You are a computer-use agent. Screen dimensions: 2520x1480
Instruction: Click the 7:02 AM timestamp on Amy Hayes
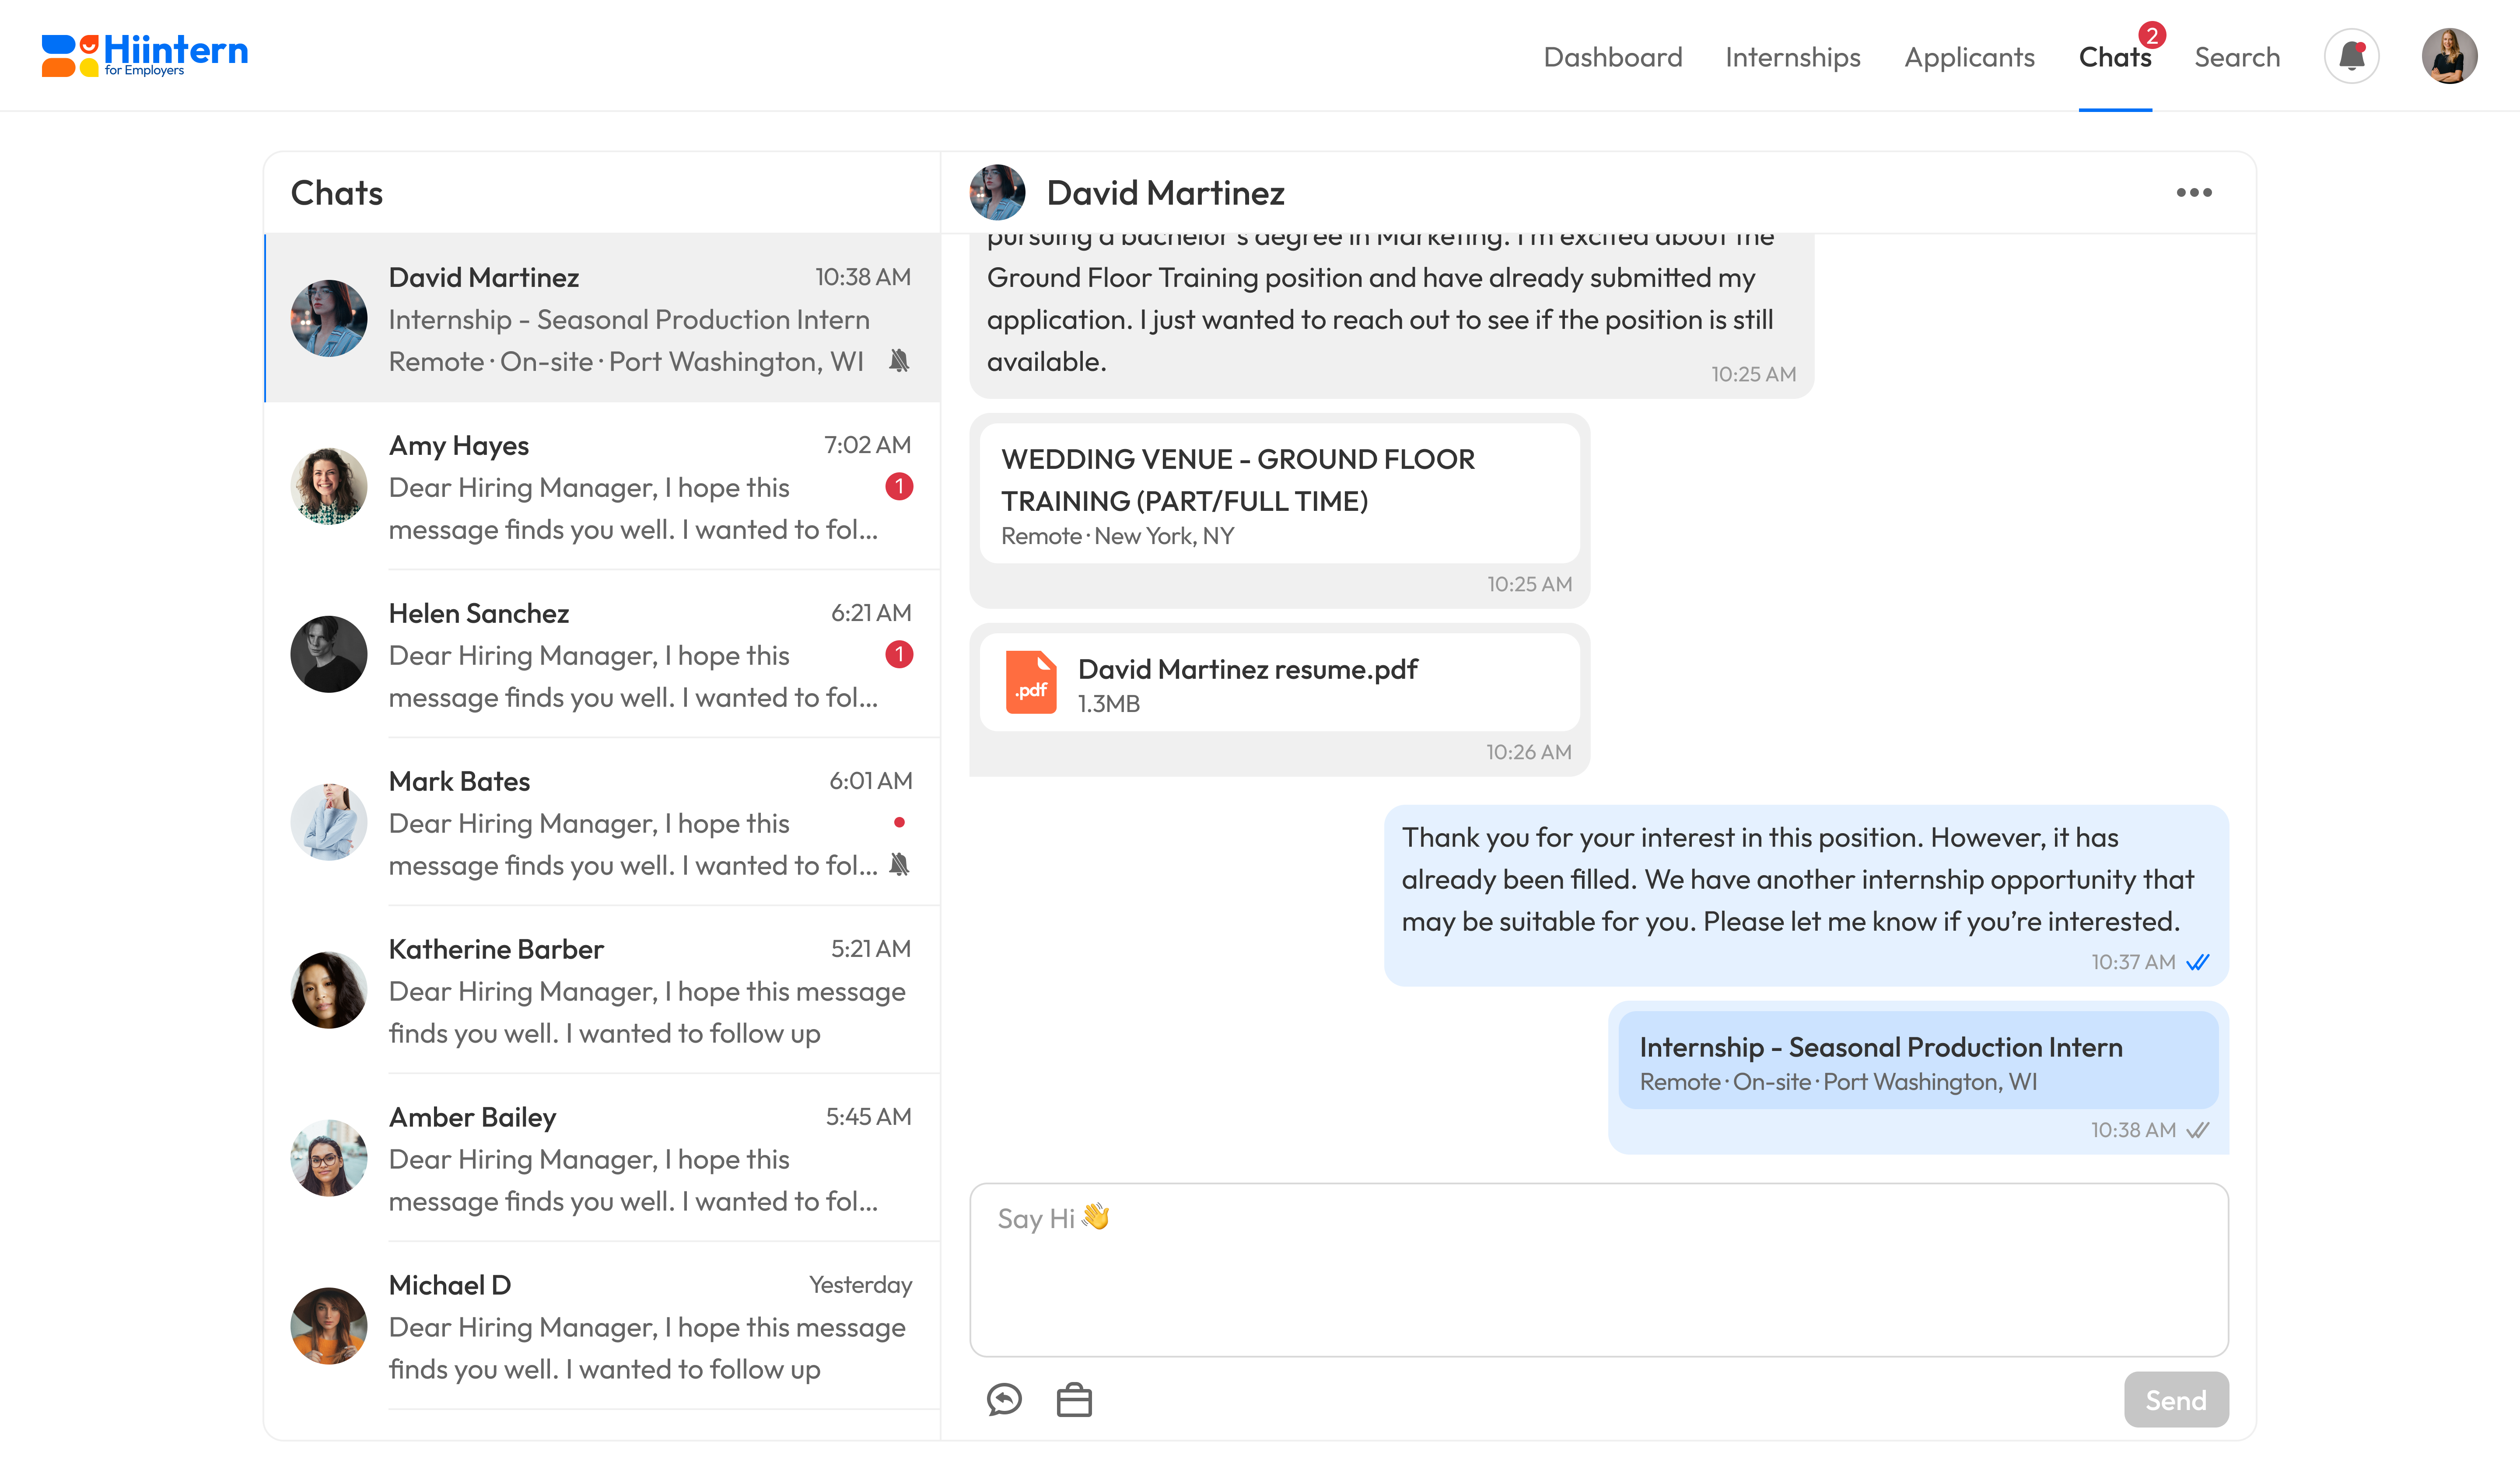[867, 445]
